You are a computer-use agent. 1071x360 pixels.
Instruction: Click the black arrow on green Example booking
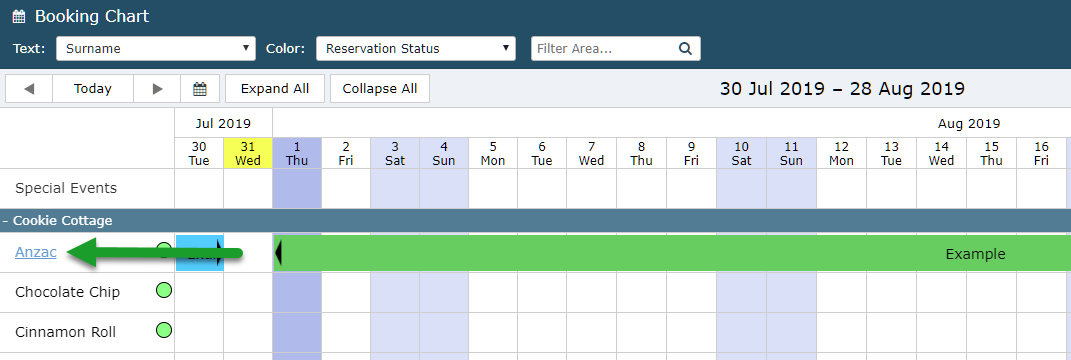[x=278, y=253]
